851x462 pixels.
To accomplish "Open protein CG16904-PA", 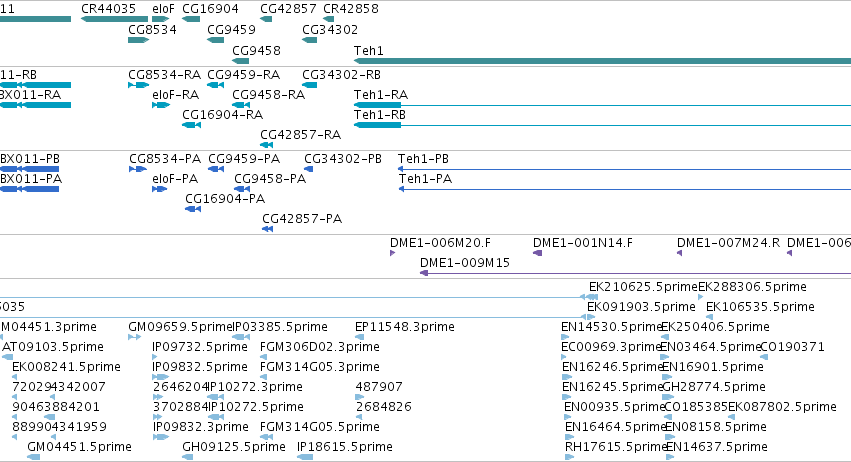I will 225,199.
